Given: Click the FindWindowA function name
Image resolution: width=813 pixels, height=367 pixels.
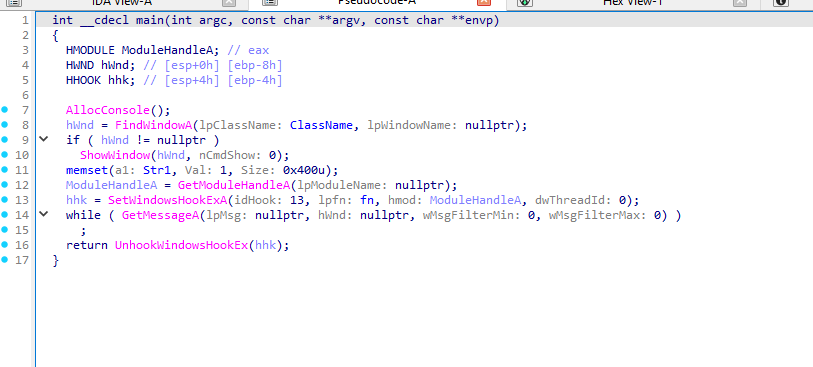Looking at the screenshot, I should pyautogui.click(x=153, y=125).
